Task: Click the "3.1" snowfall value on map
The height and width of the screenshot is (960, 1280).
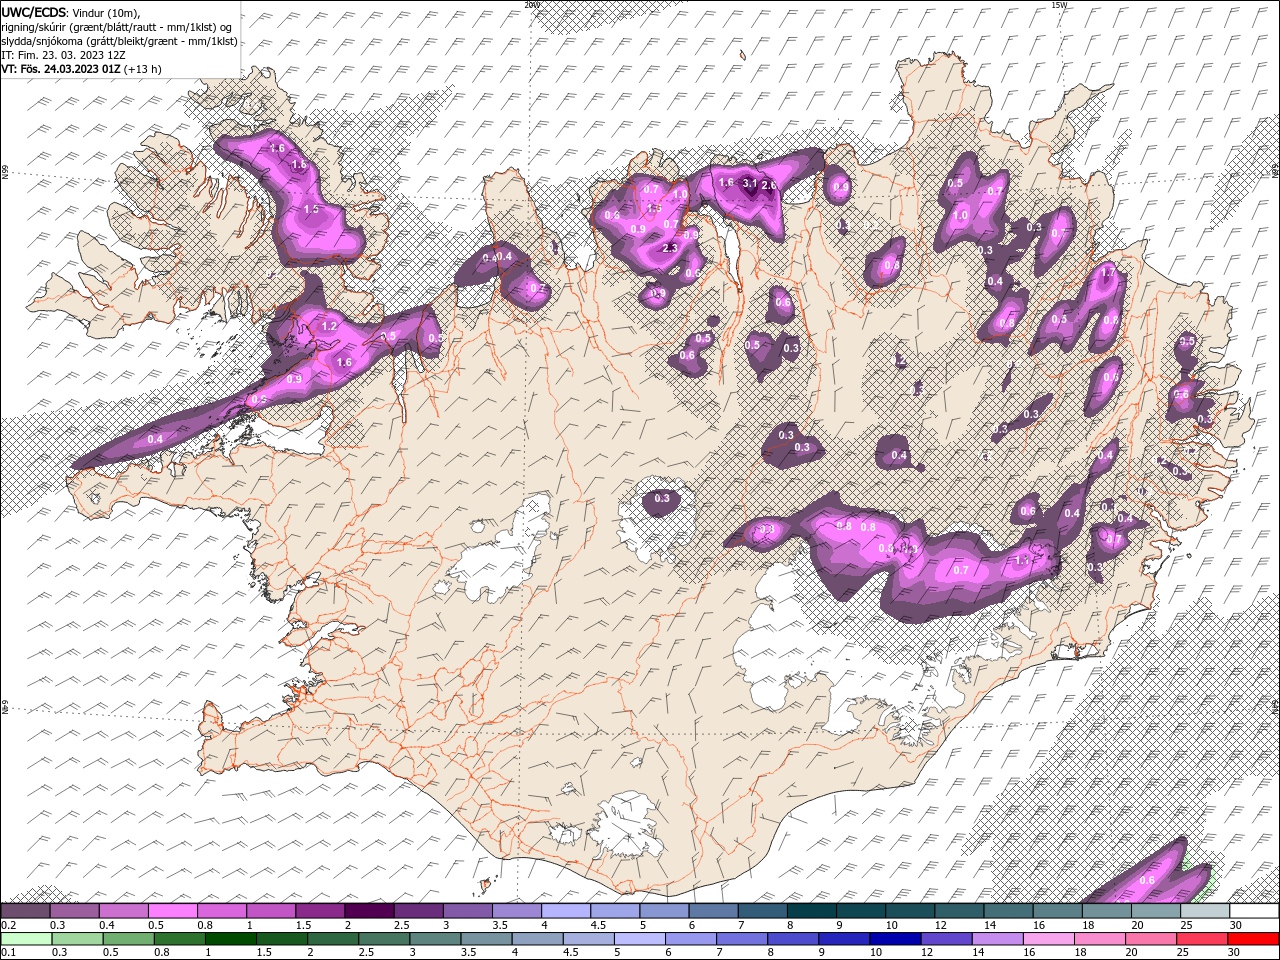Action: pos(750,183)
